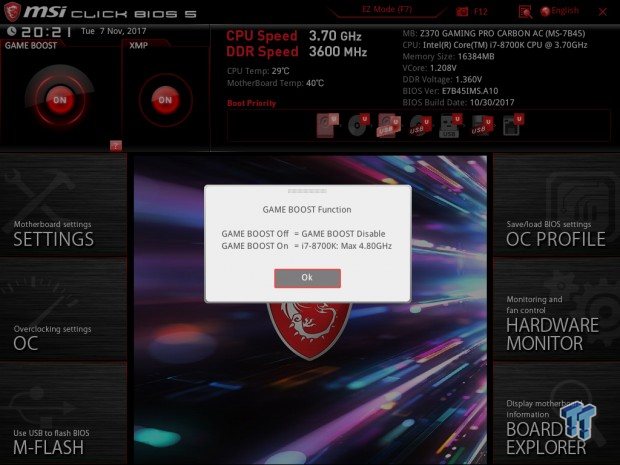The image size is (620, 465).
Task: Open M-FLASH to flash BIOS via USB
Action: click(63, 414)
